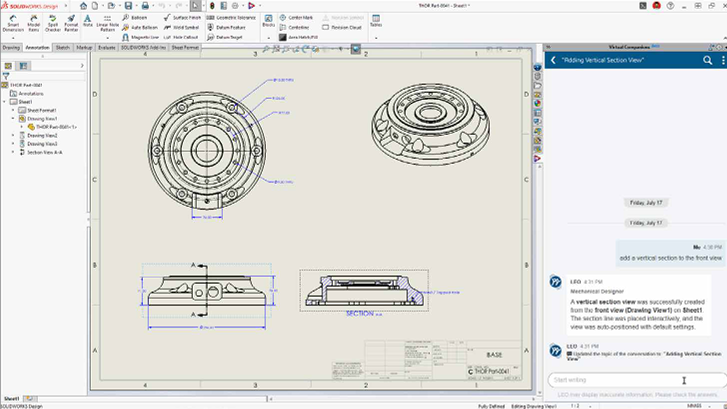Viewport: 727px width, 409px height.
Task: Click Auto Balloon tool
Action: point(140,27)
